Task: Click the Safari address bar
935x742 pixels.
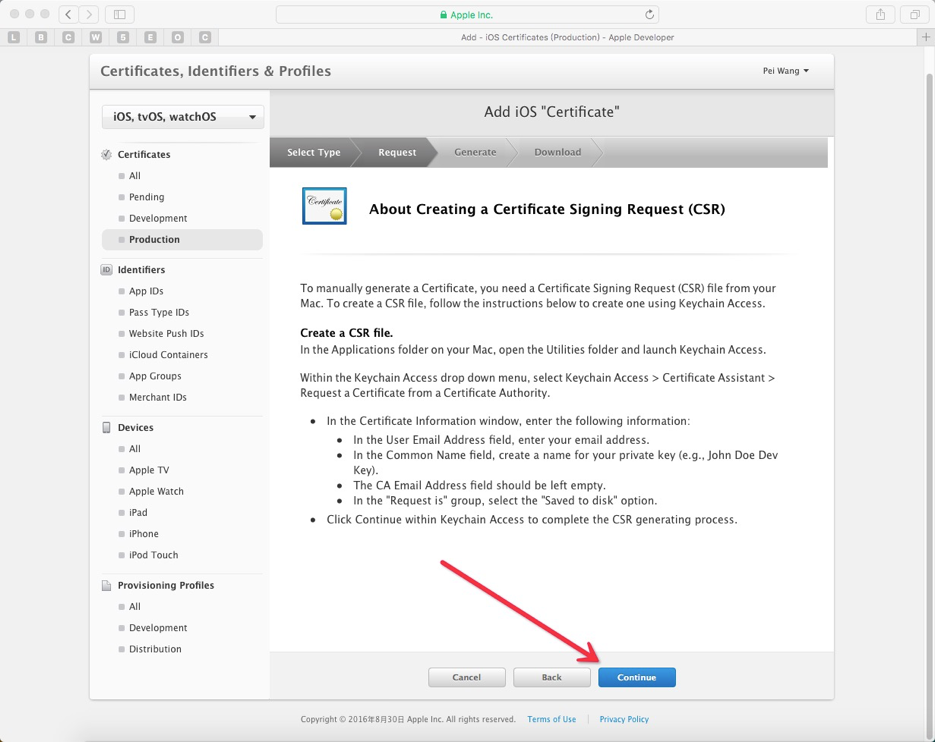Action: click(468, 14)
